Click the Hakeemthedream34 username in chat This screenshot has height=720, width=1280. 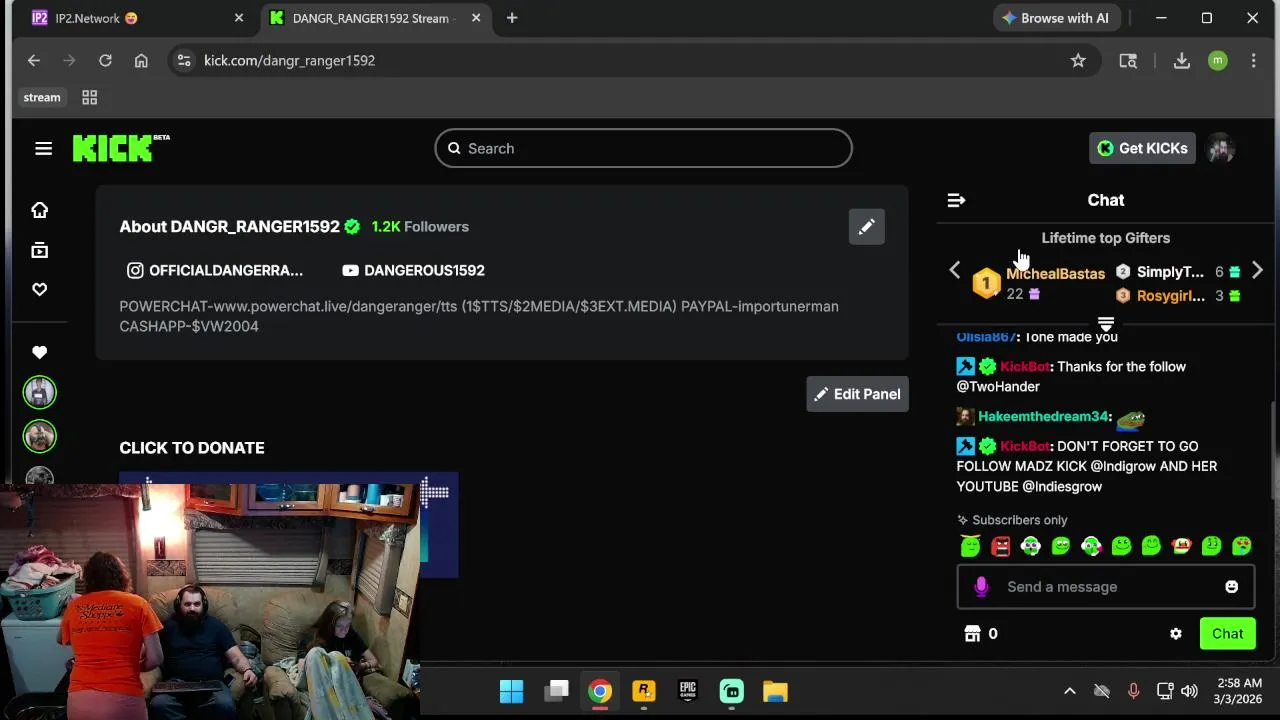(x=1043, y=416)
